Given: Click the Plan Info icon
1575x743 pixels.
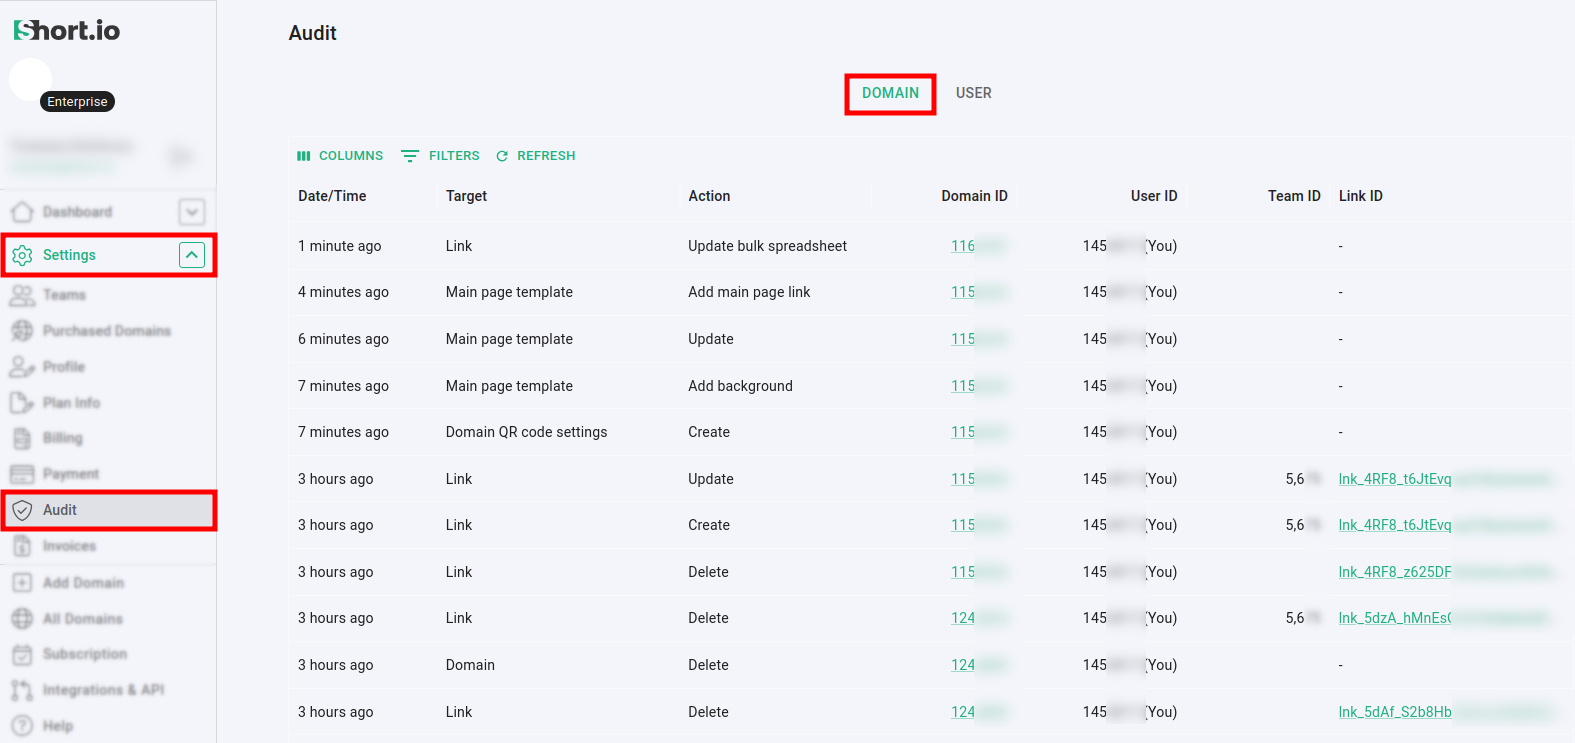Looking at the screenshot, I should click(x=22, y=403).
